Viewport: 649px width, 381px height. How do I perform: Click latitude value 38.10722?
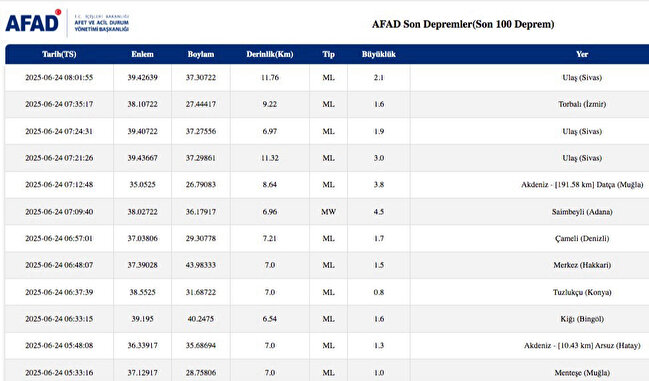click(x=142, y=104)
